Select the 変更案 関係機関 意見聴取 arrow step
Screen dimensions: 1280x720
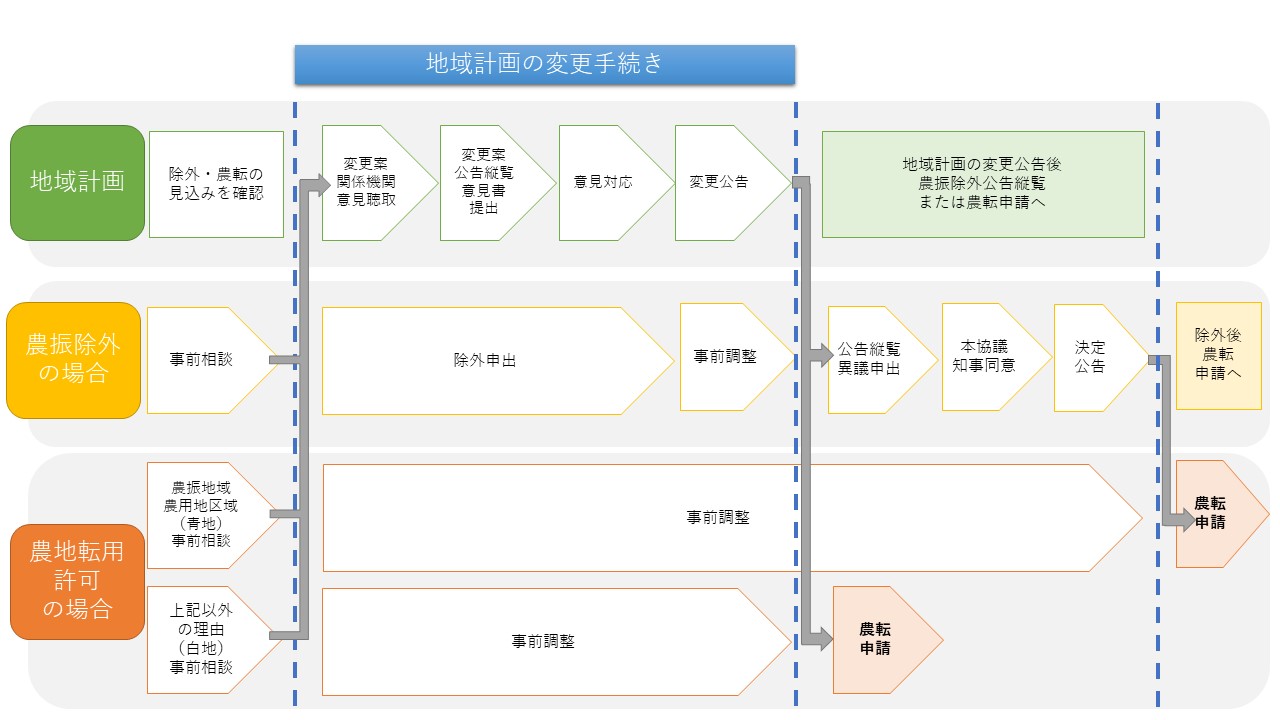click(x=368, y=183)
